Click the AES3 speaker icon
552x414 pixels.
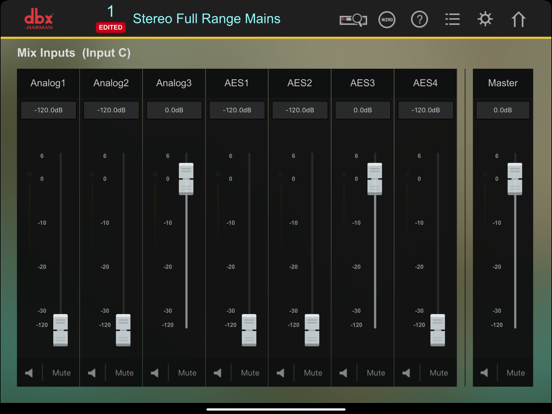pyautogui.click(x=344, y=373)
